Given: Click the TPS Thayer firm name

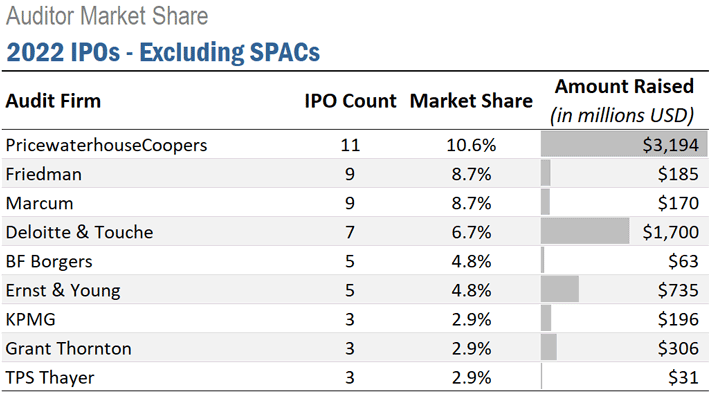Looking at the screenshot, I should (x=51, y=377).
